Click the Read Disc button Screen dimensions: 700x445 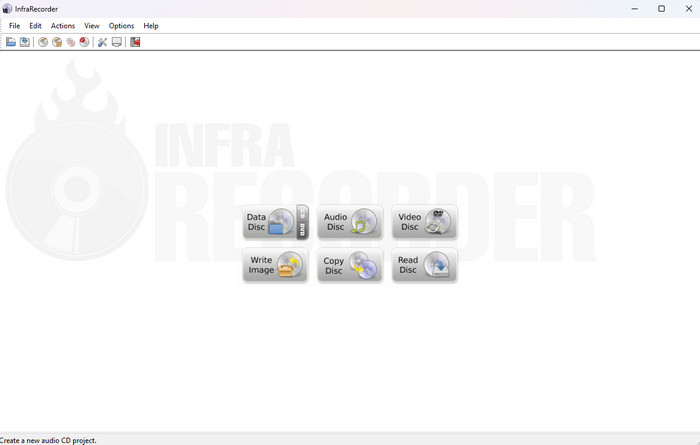(x=425, y=265)
